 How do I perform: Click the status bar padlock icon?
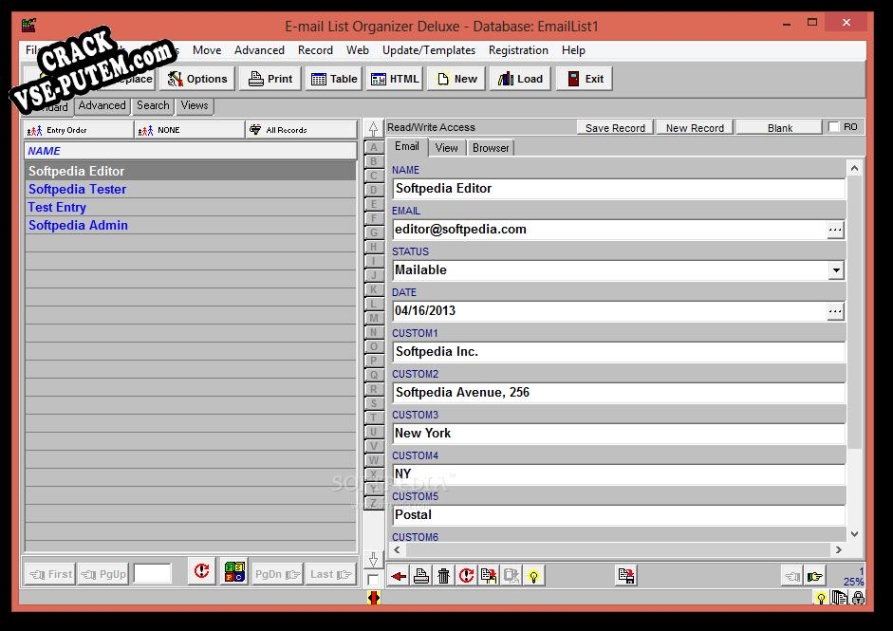tap(858, 597)
